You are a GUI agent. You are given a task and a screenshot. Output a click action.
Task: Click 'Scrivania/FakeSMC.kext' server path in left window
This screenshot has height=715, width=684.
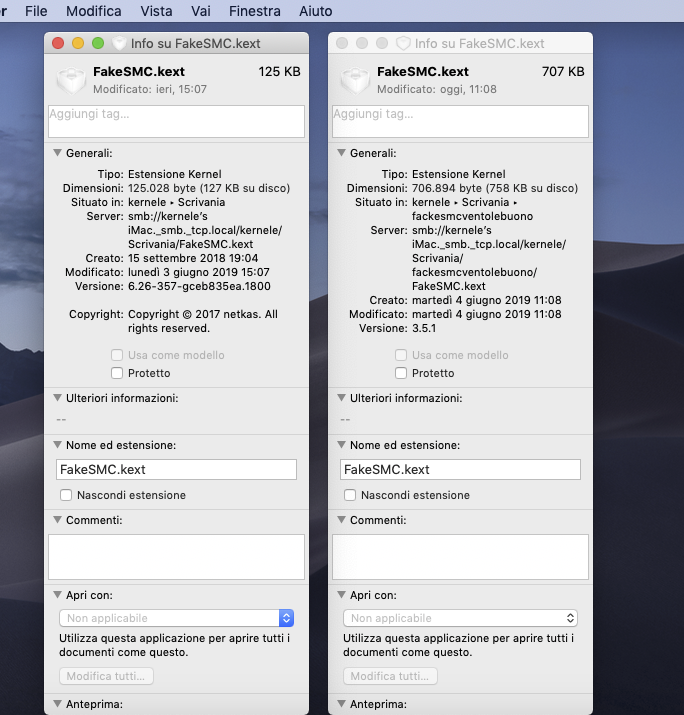click(x=191, y=244)
